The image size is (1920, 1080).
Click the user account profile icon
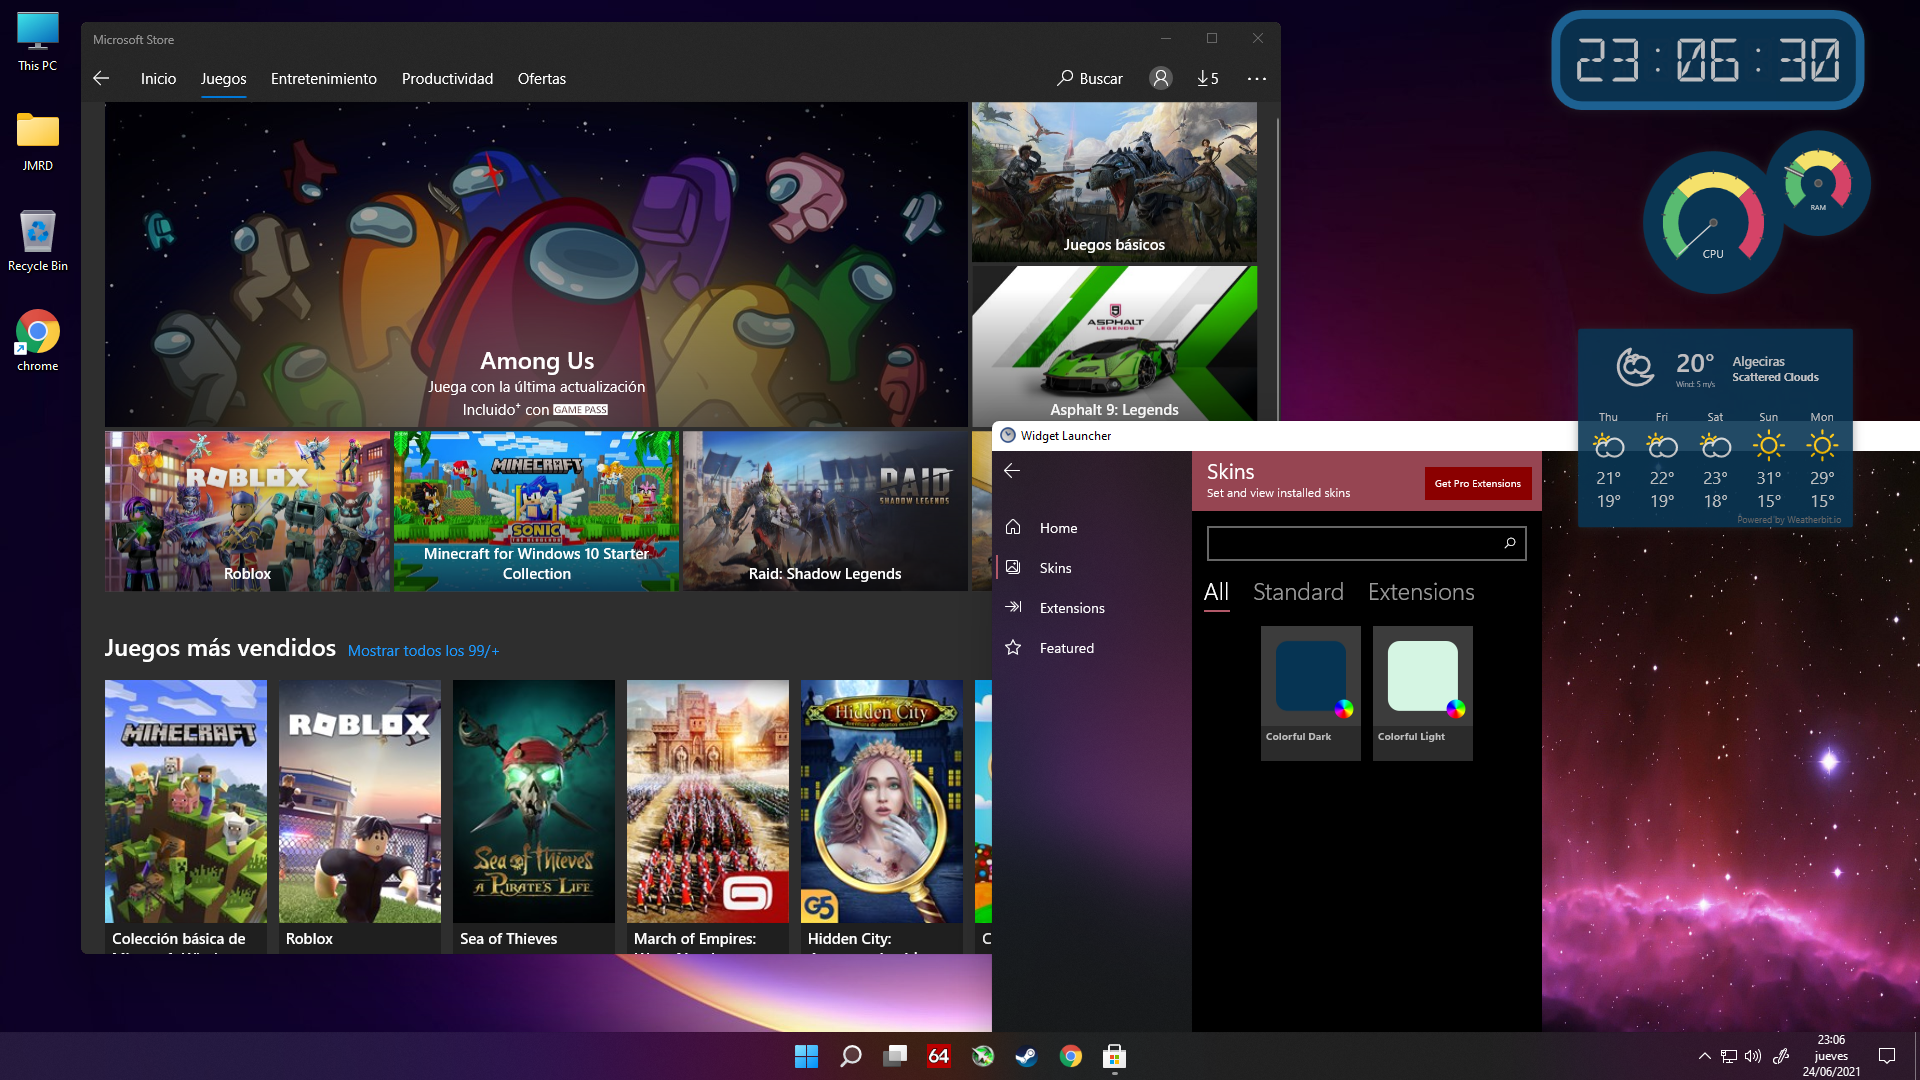point(1160,78)
